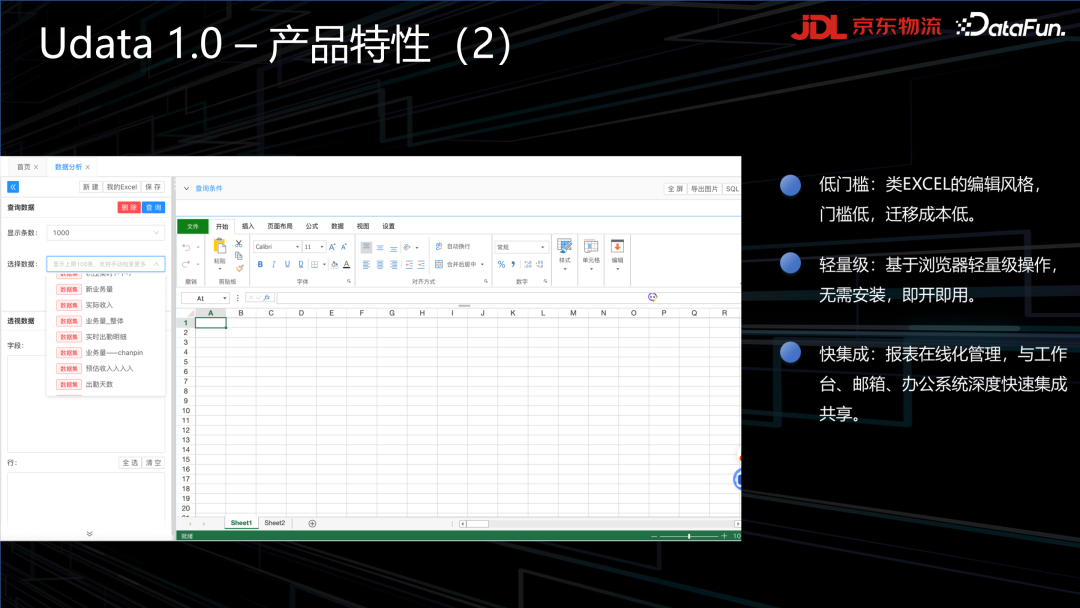This screenshot has height=608, width=1080.
Task: Click the 选择数据 search dropdown field
Action: (105, 264)
